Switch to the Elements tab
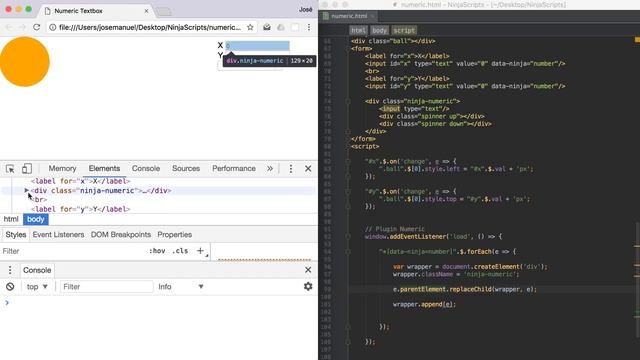This screenshot has height=360, width=640. point(104,169)
